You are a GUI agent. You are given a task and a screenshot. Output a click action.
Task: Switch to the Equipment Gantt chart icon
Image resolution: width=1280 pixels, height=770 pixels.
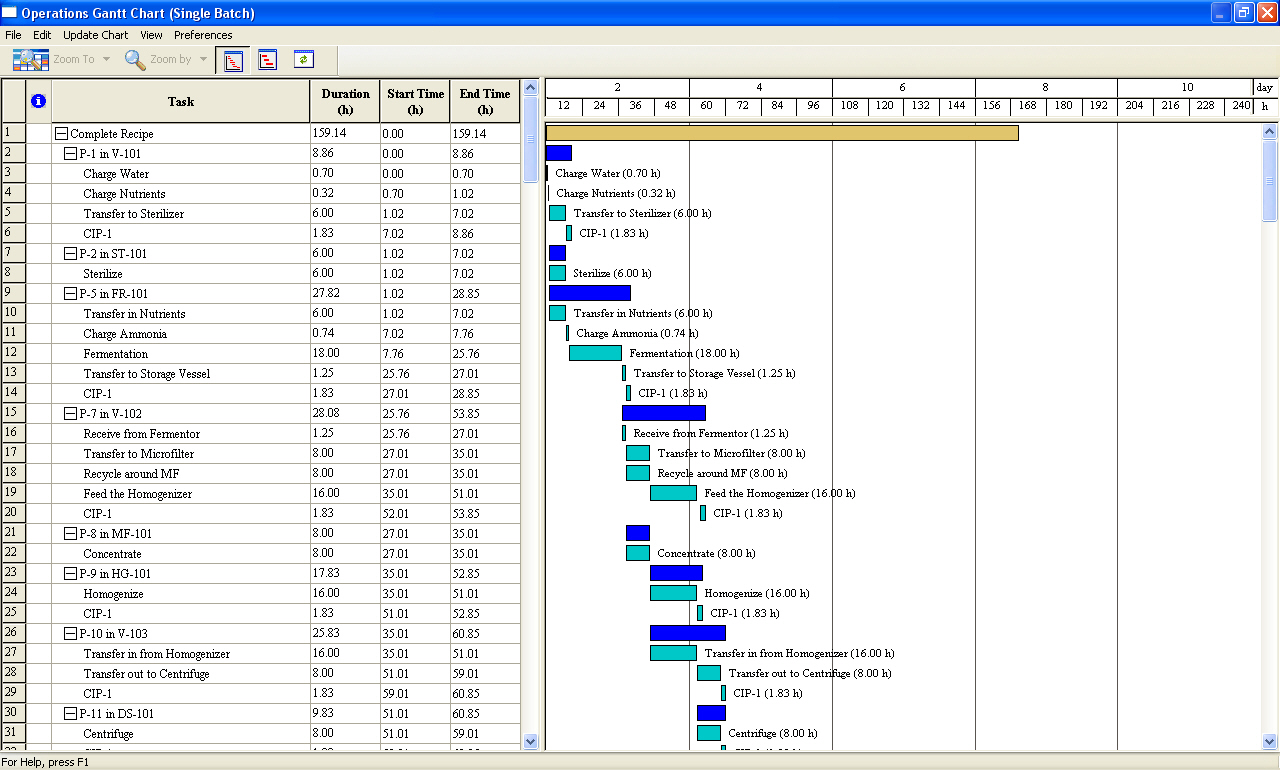268,60
